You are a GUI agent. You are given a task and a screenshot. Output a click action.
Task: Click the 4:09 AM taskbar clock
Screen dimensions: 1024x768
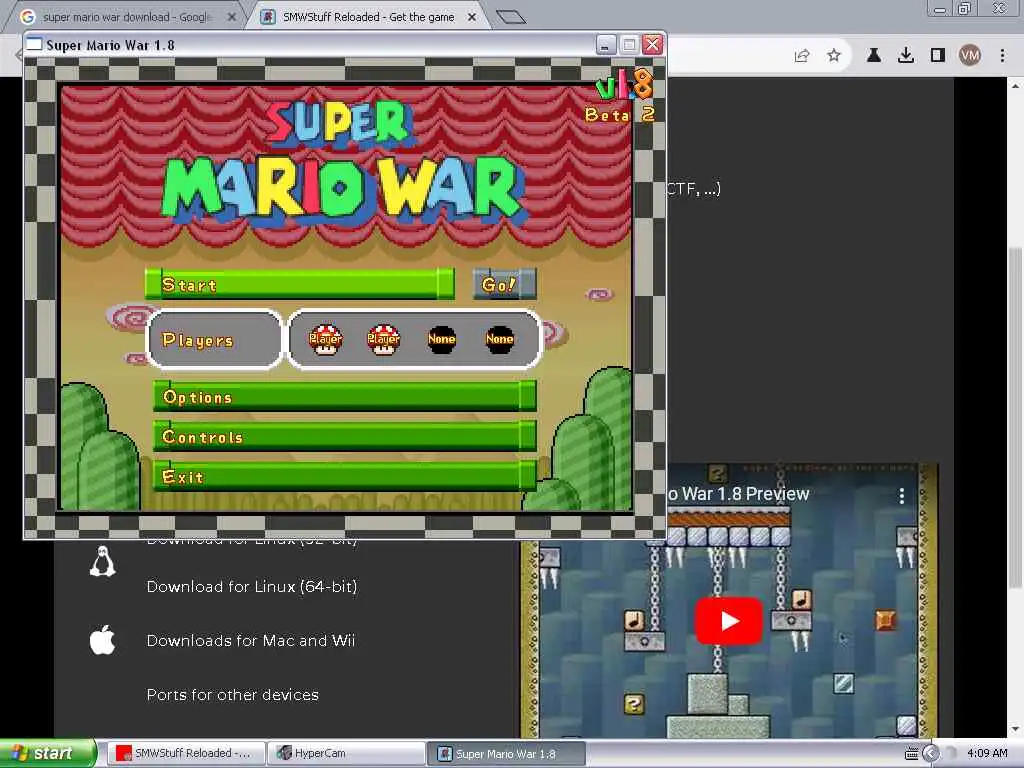tap(987, 753)
